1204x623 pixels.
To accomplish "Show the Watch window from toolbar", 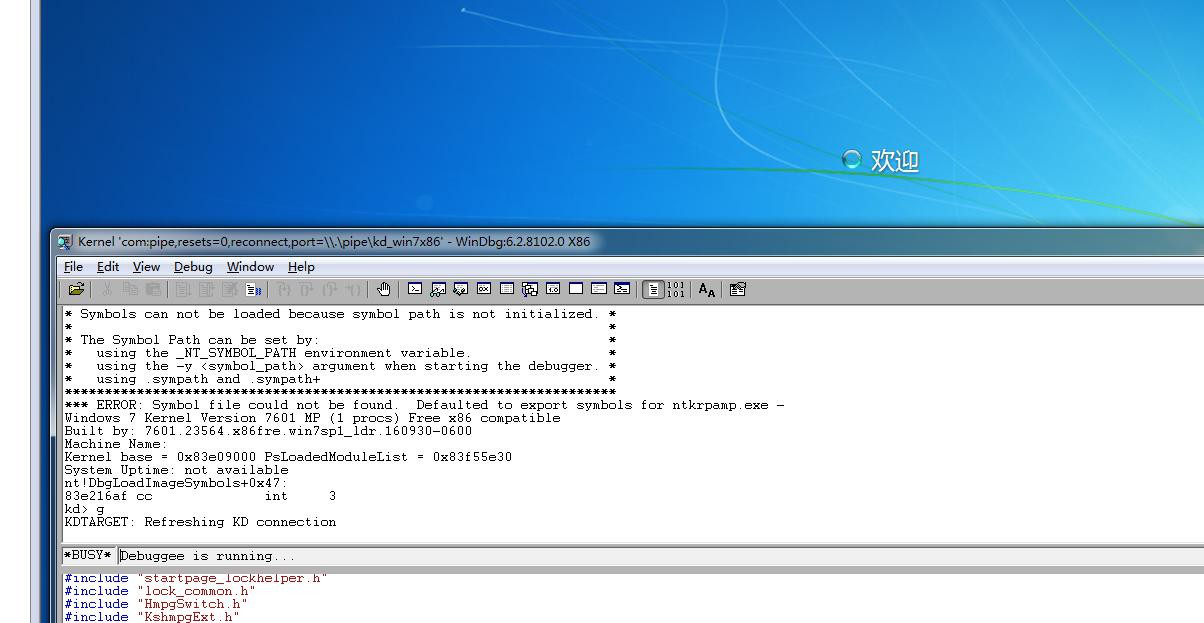I will coord(438,290).
